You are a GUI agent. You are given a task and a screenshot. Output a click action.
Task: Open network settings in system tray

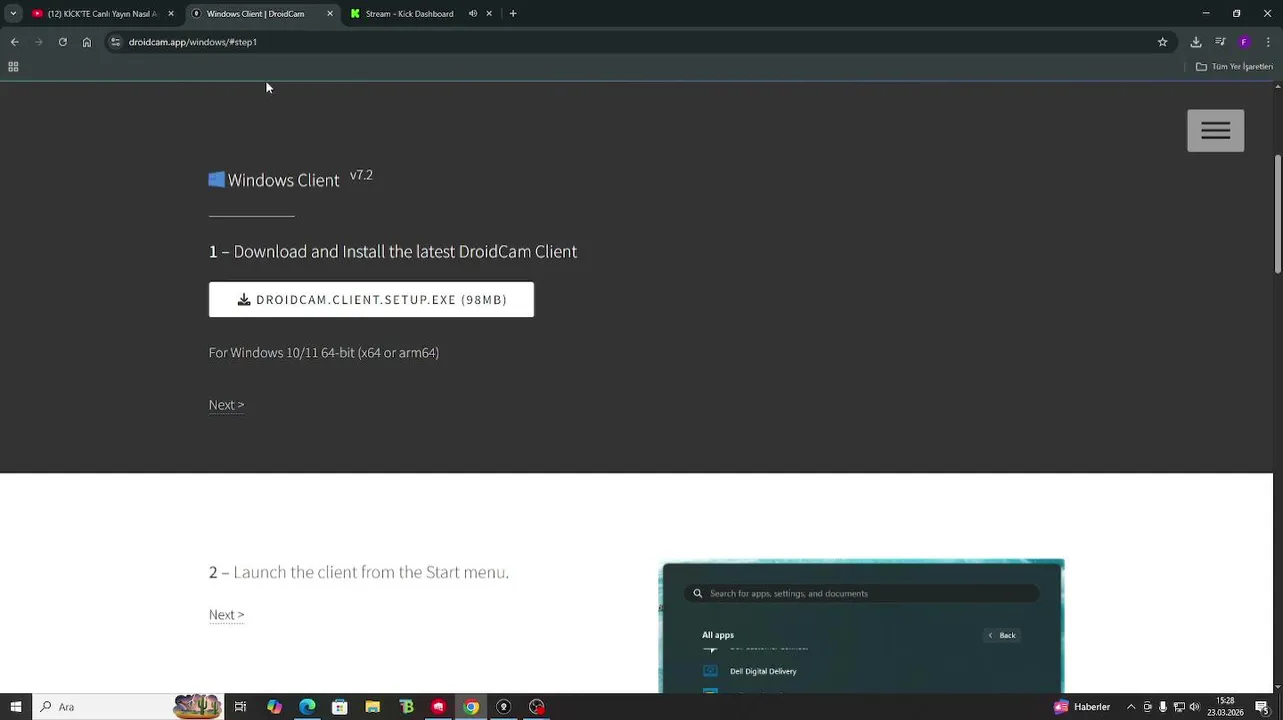1179,707
